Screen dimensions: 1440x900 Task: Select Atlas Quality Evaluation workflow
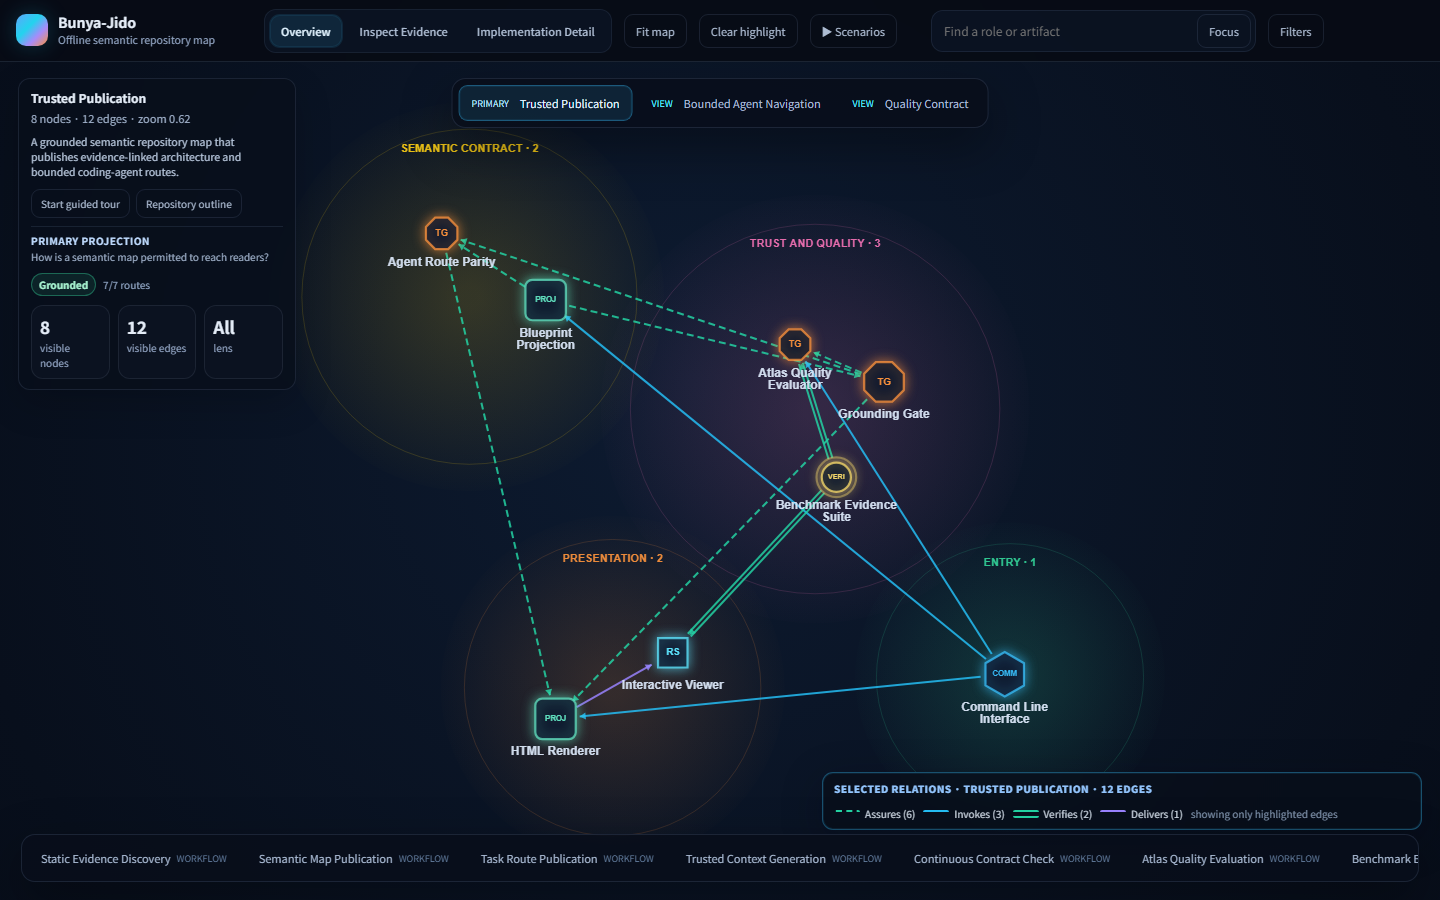tap(1231, 859)
